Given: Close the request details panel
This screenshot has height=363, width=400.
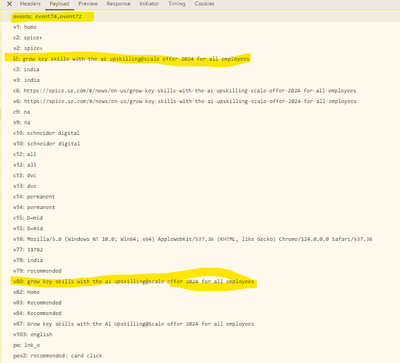Looking at the screenshot, I should pos(10,4).
